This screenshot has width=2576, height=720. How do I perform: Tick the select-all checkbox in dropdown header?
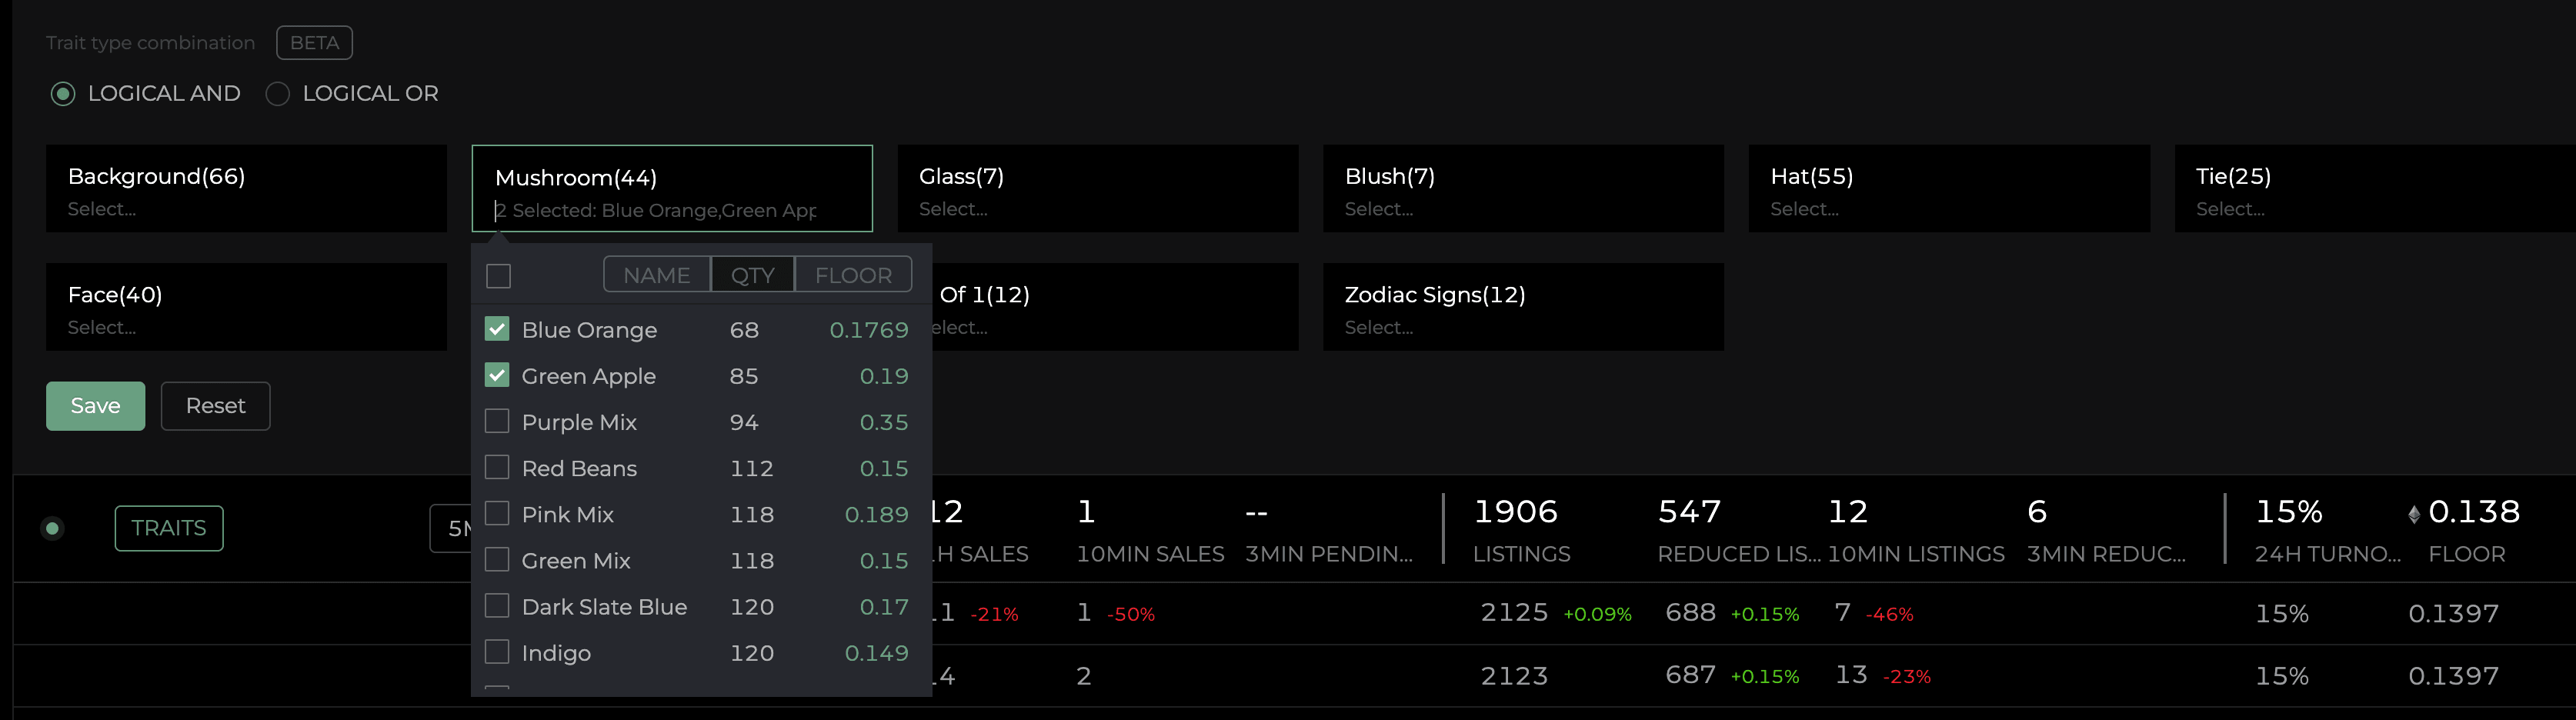[498, 275]
